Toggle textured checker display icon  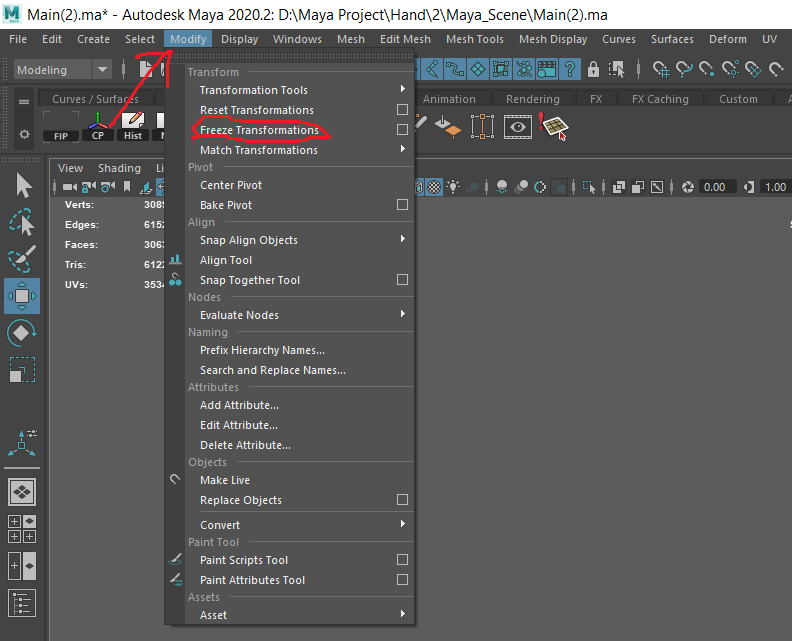[434, 187]
